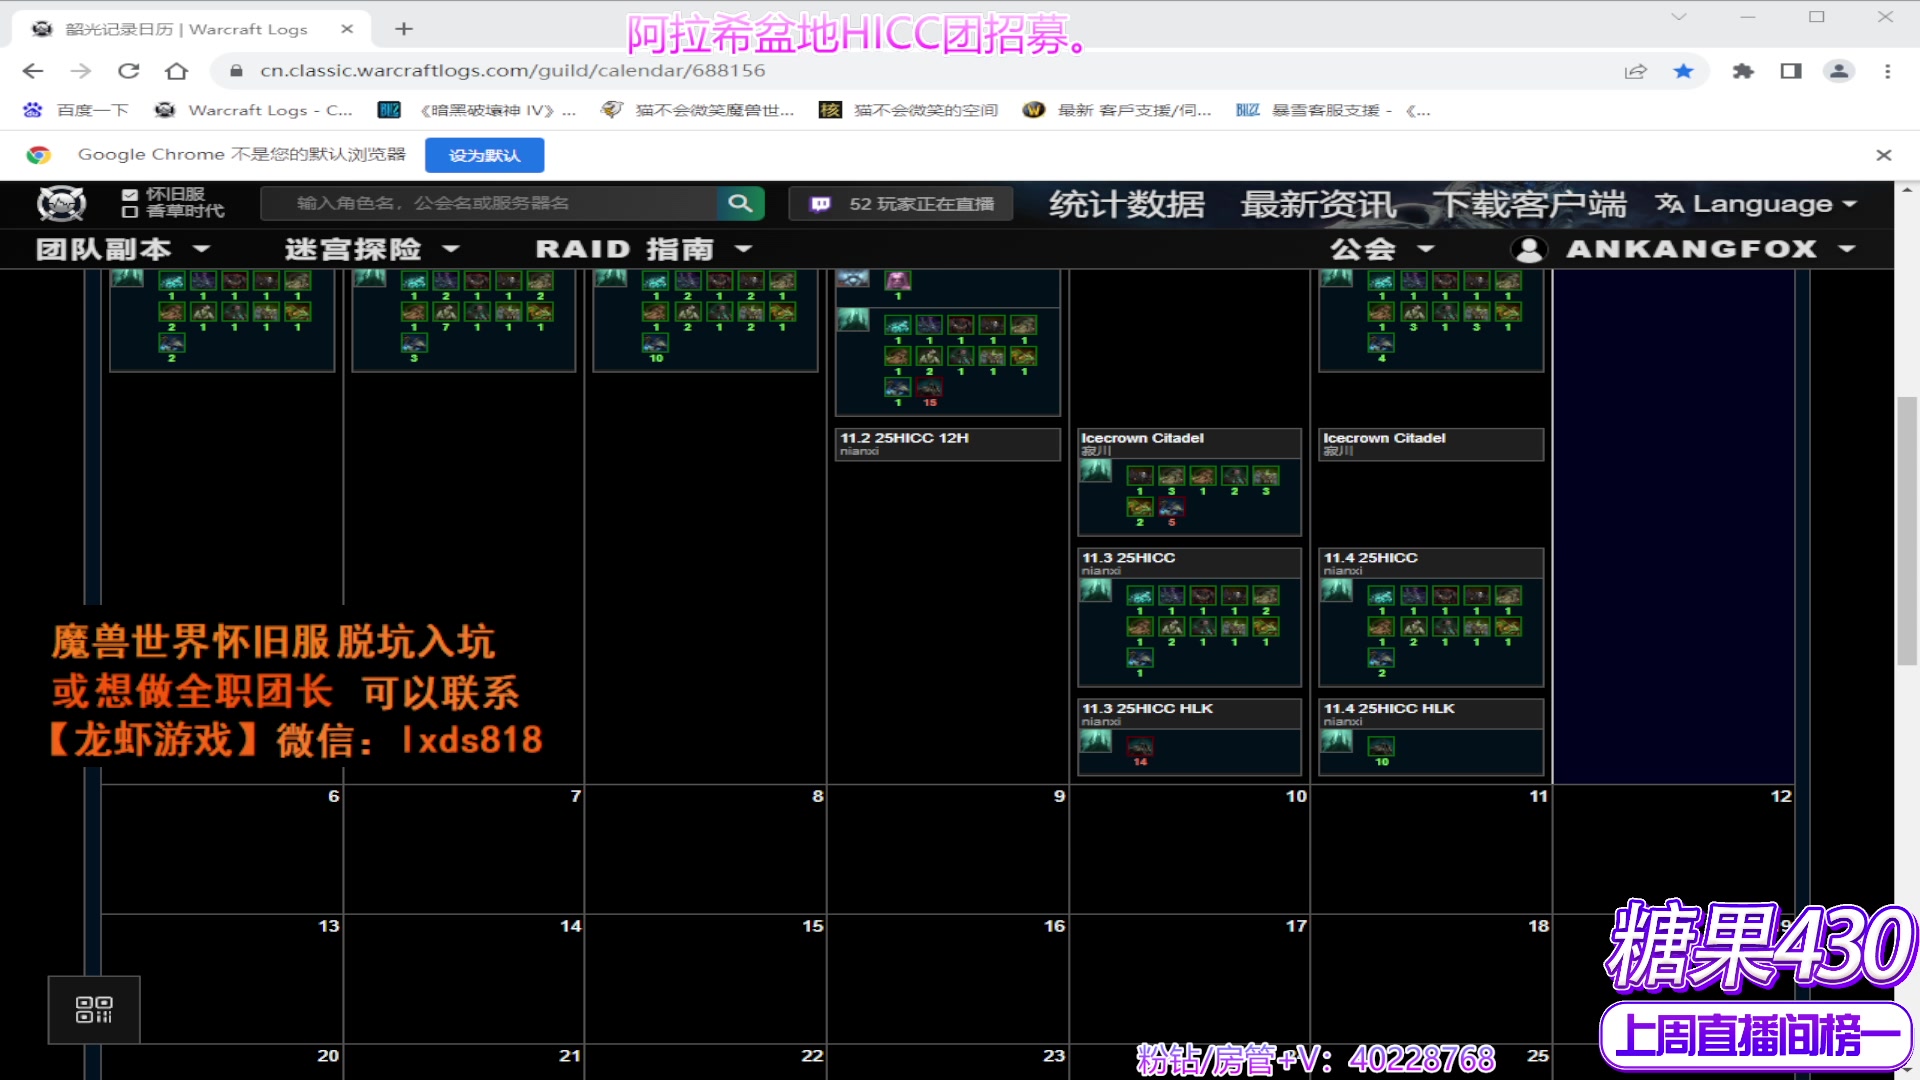Expand the 团队副本 raids dropdown
This screenshot has width=1920, height=1080.
123,249
